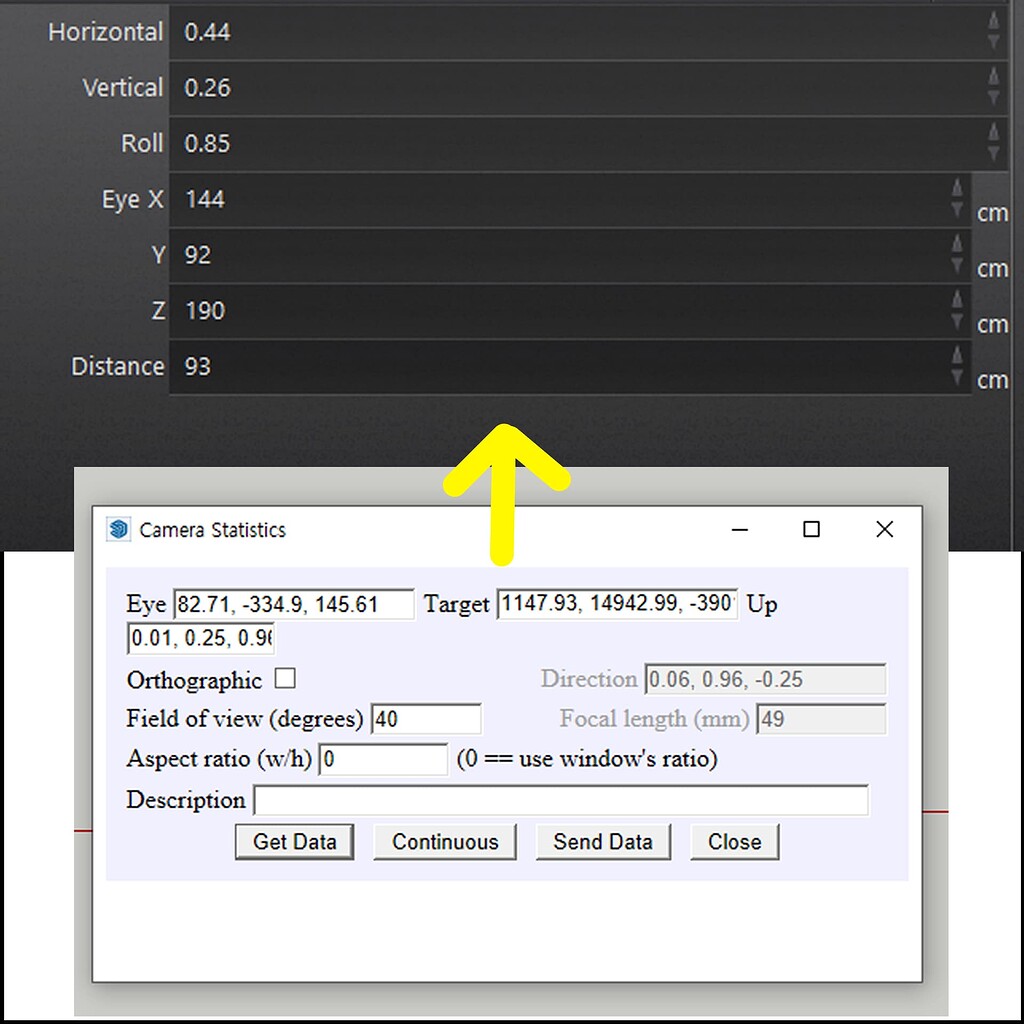Activate Continuous mode button
Image resolution: width=1024 pixels, height=1024 pixels.
(444, 841)
